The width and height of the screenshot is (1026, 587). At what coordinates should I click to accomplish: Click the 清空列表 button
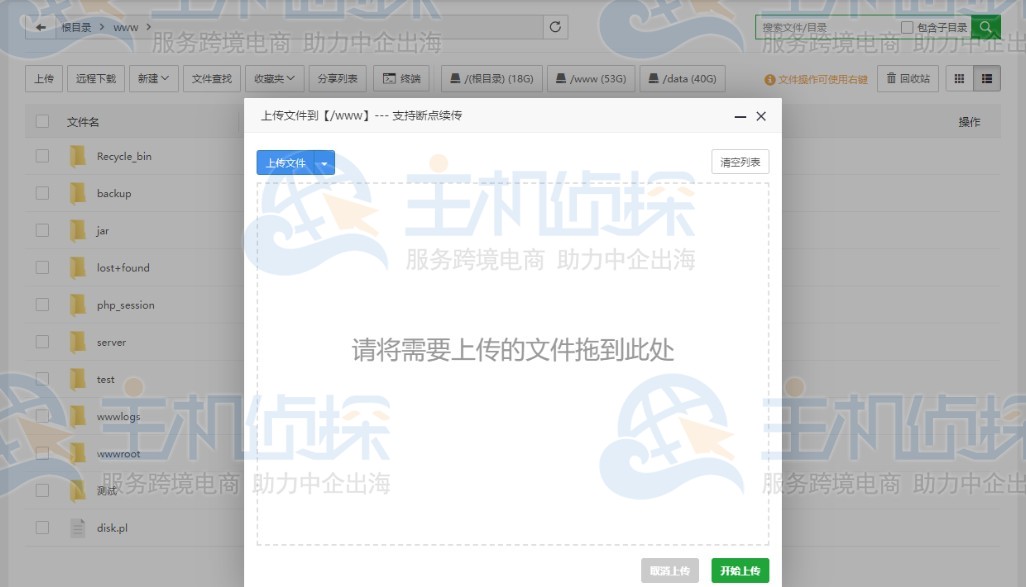point(739,161)
